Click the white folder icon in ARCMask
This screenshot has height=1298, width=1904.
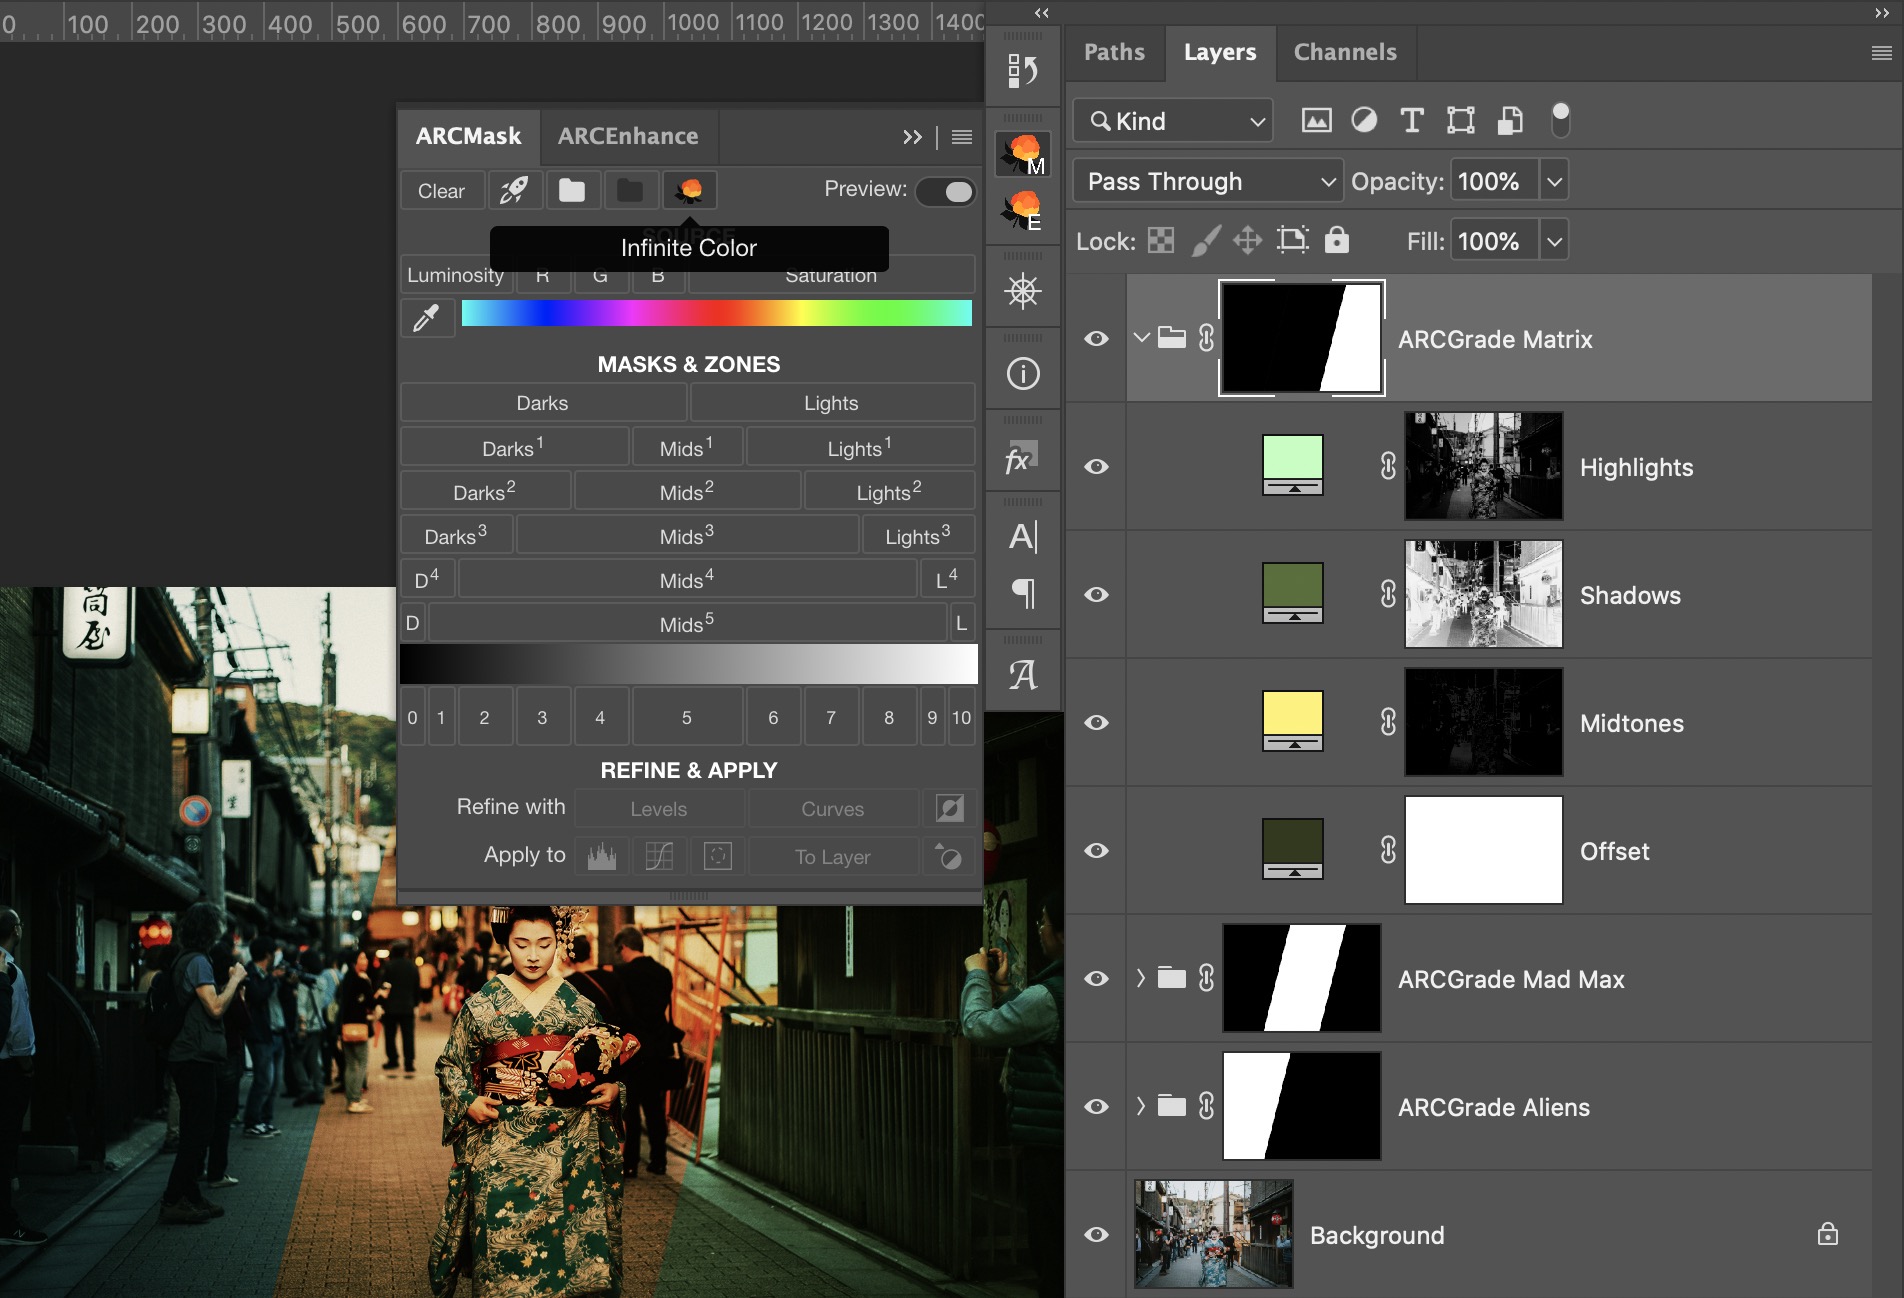point(572,190)
